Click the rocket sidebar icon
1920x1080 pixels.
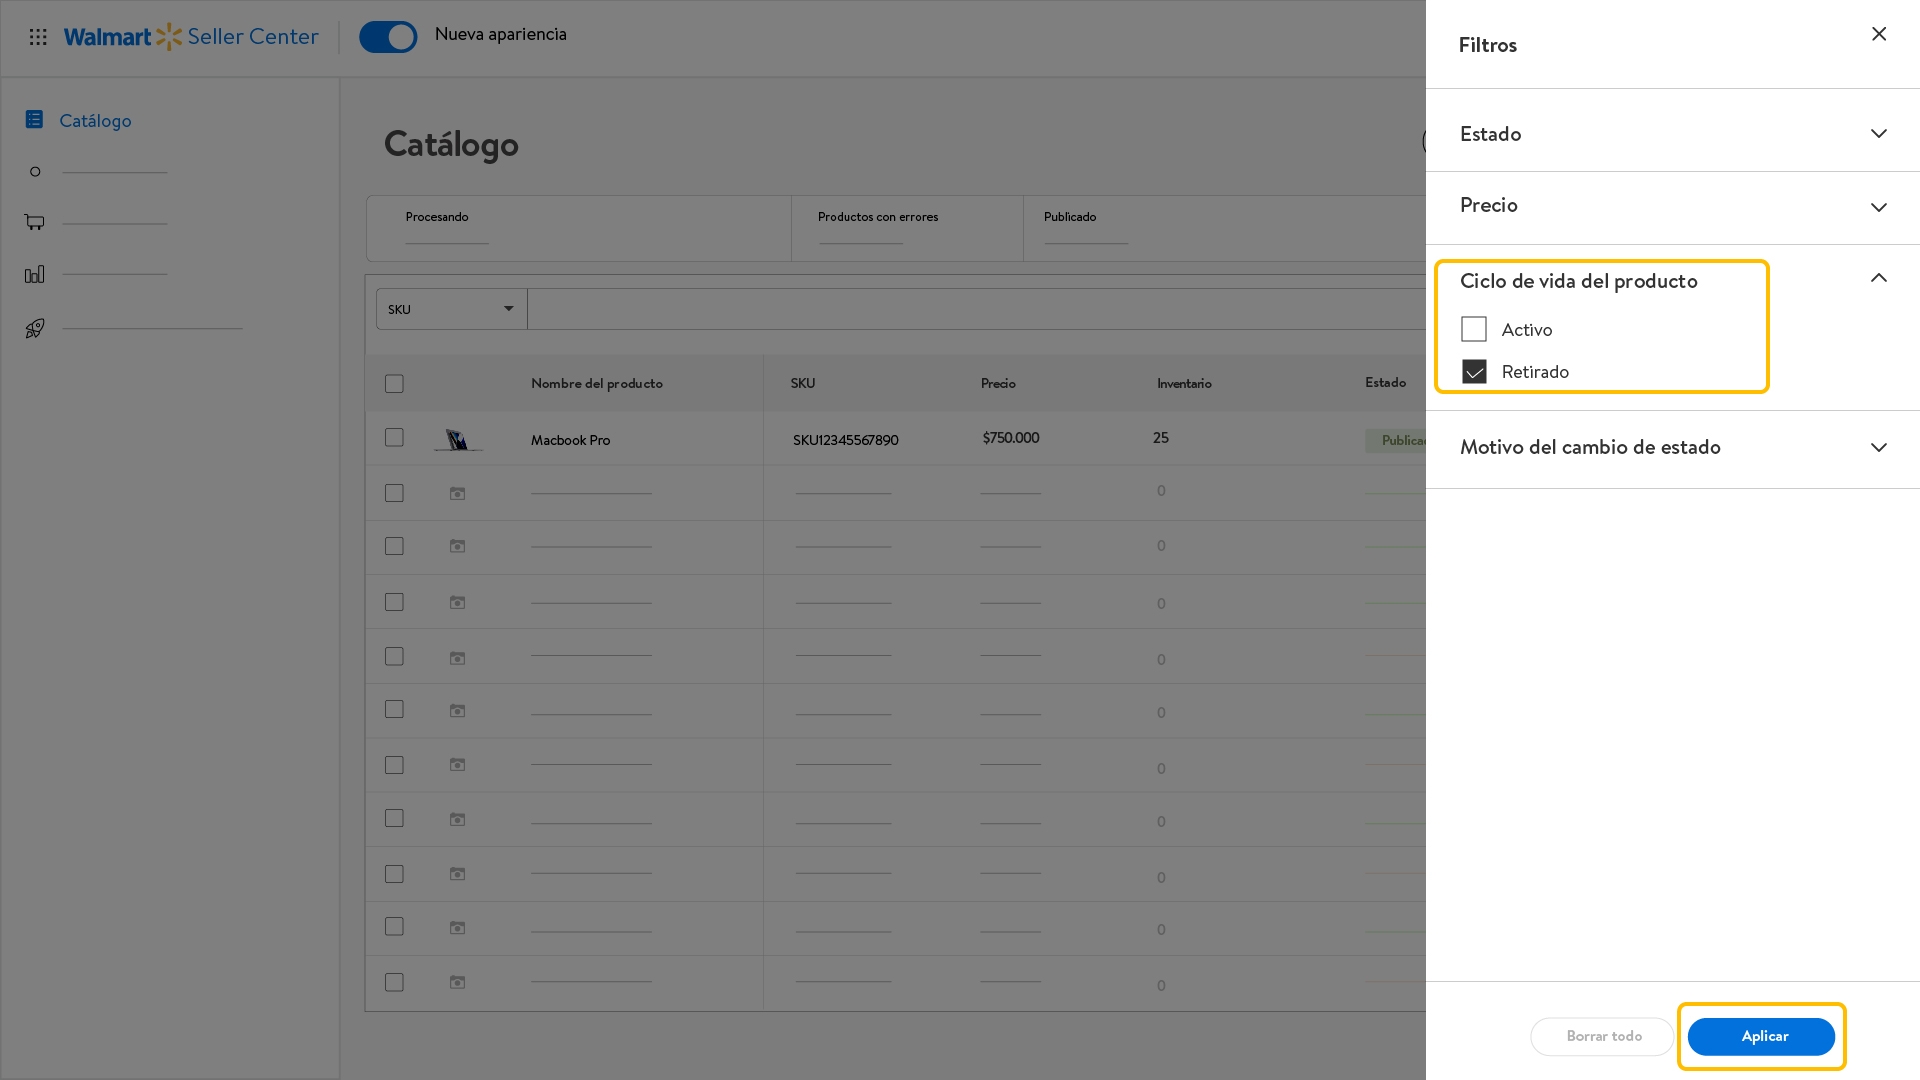click(34, 328)
